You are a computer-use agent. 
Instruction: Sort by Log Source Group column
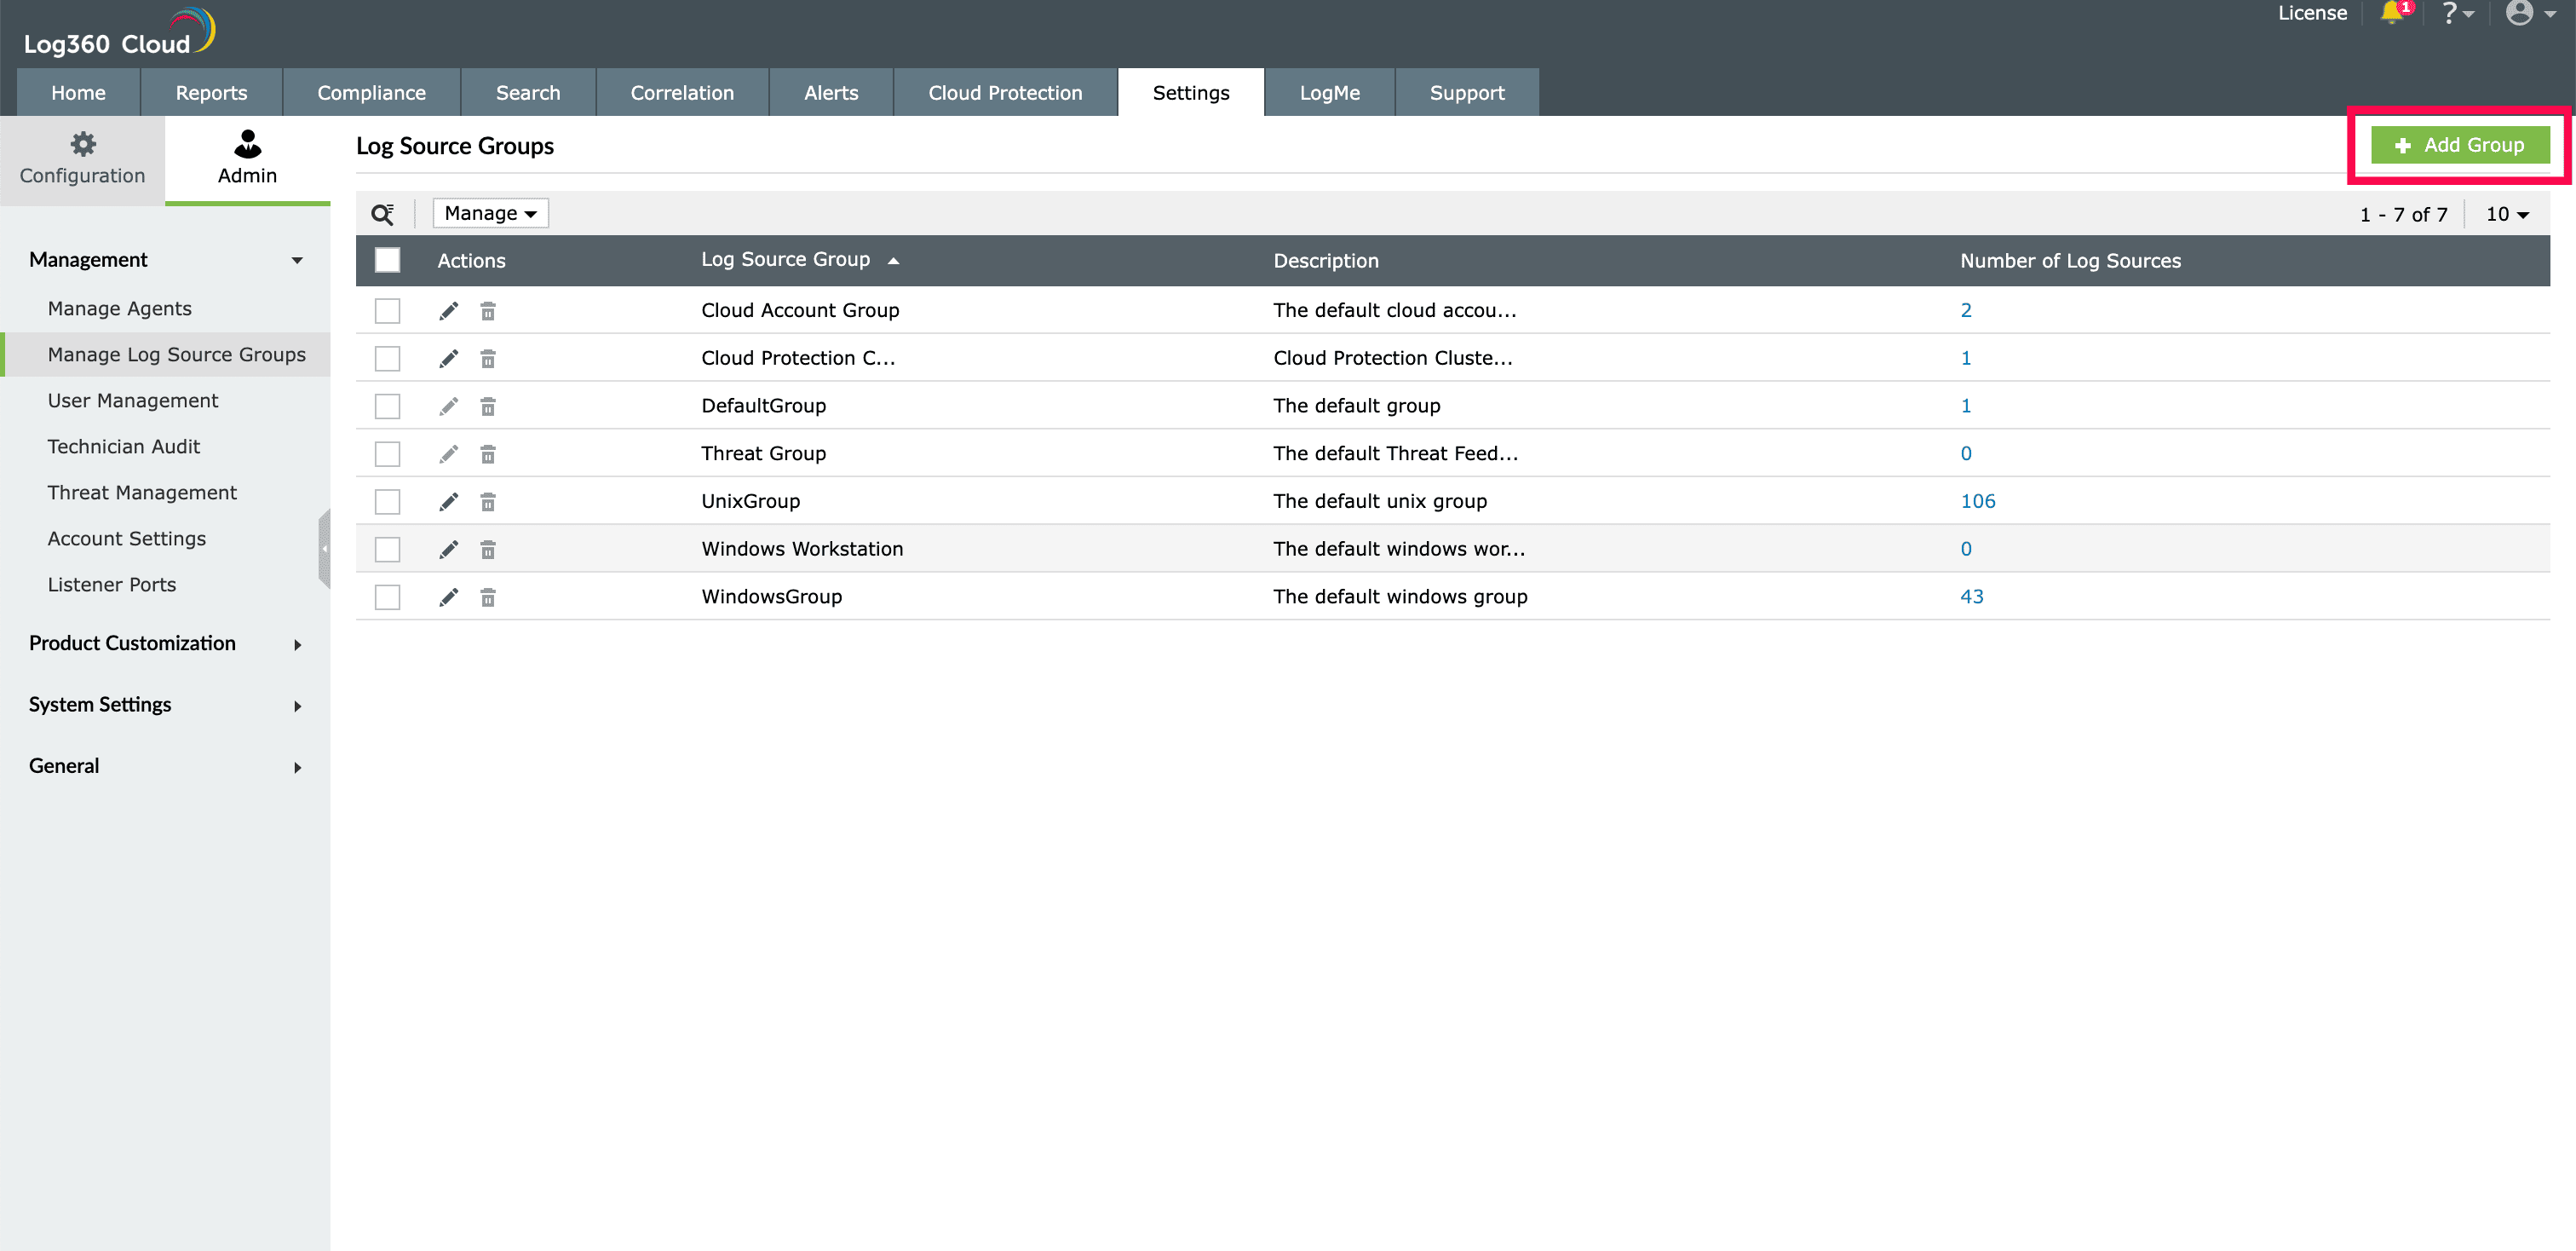(x=785, y=260)
